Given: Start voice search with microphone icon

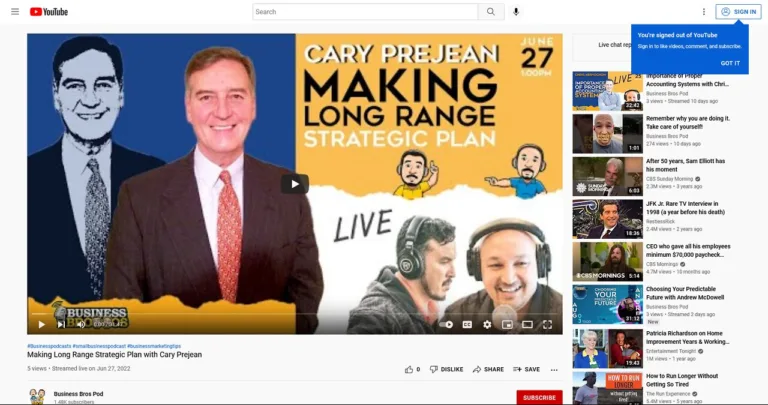Looking at the screenshot, I should pos(516,12).
